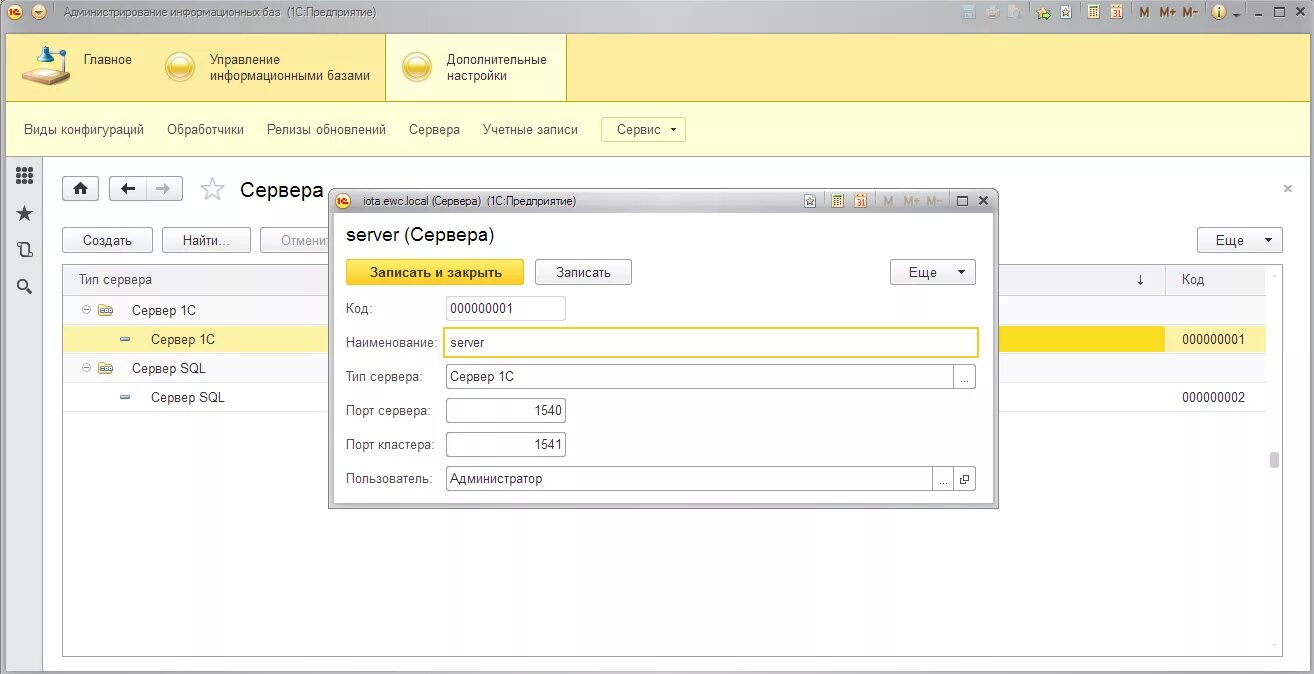This screenshot has width=1314, height=674.
Task: Click the add-to-favorites page icon in title bar
Action: point(1066,12)
